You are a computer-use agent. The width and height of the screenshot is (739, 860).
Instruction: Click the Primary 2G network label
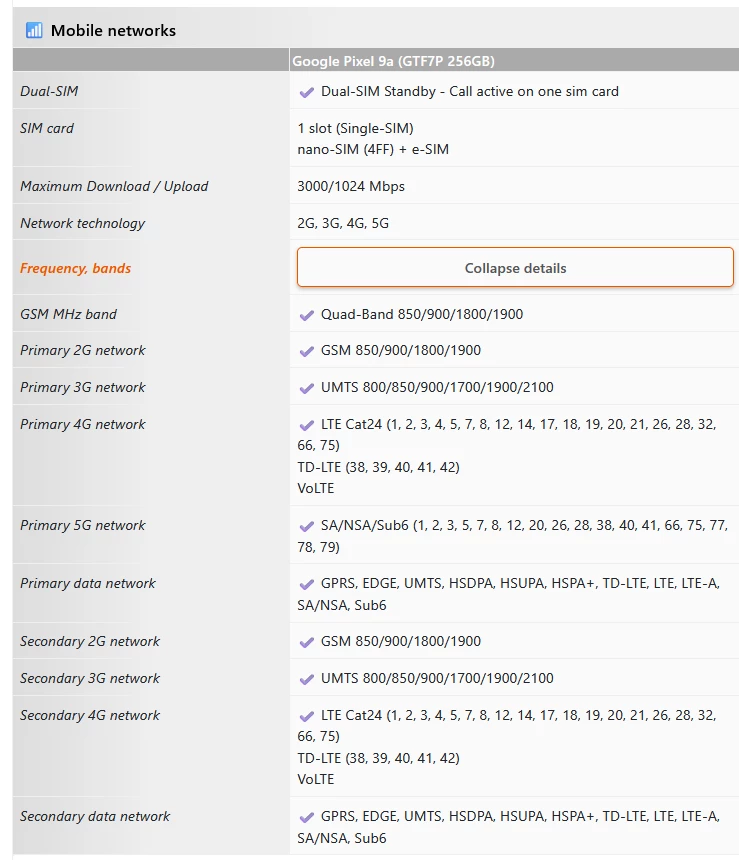pos(83,350)
